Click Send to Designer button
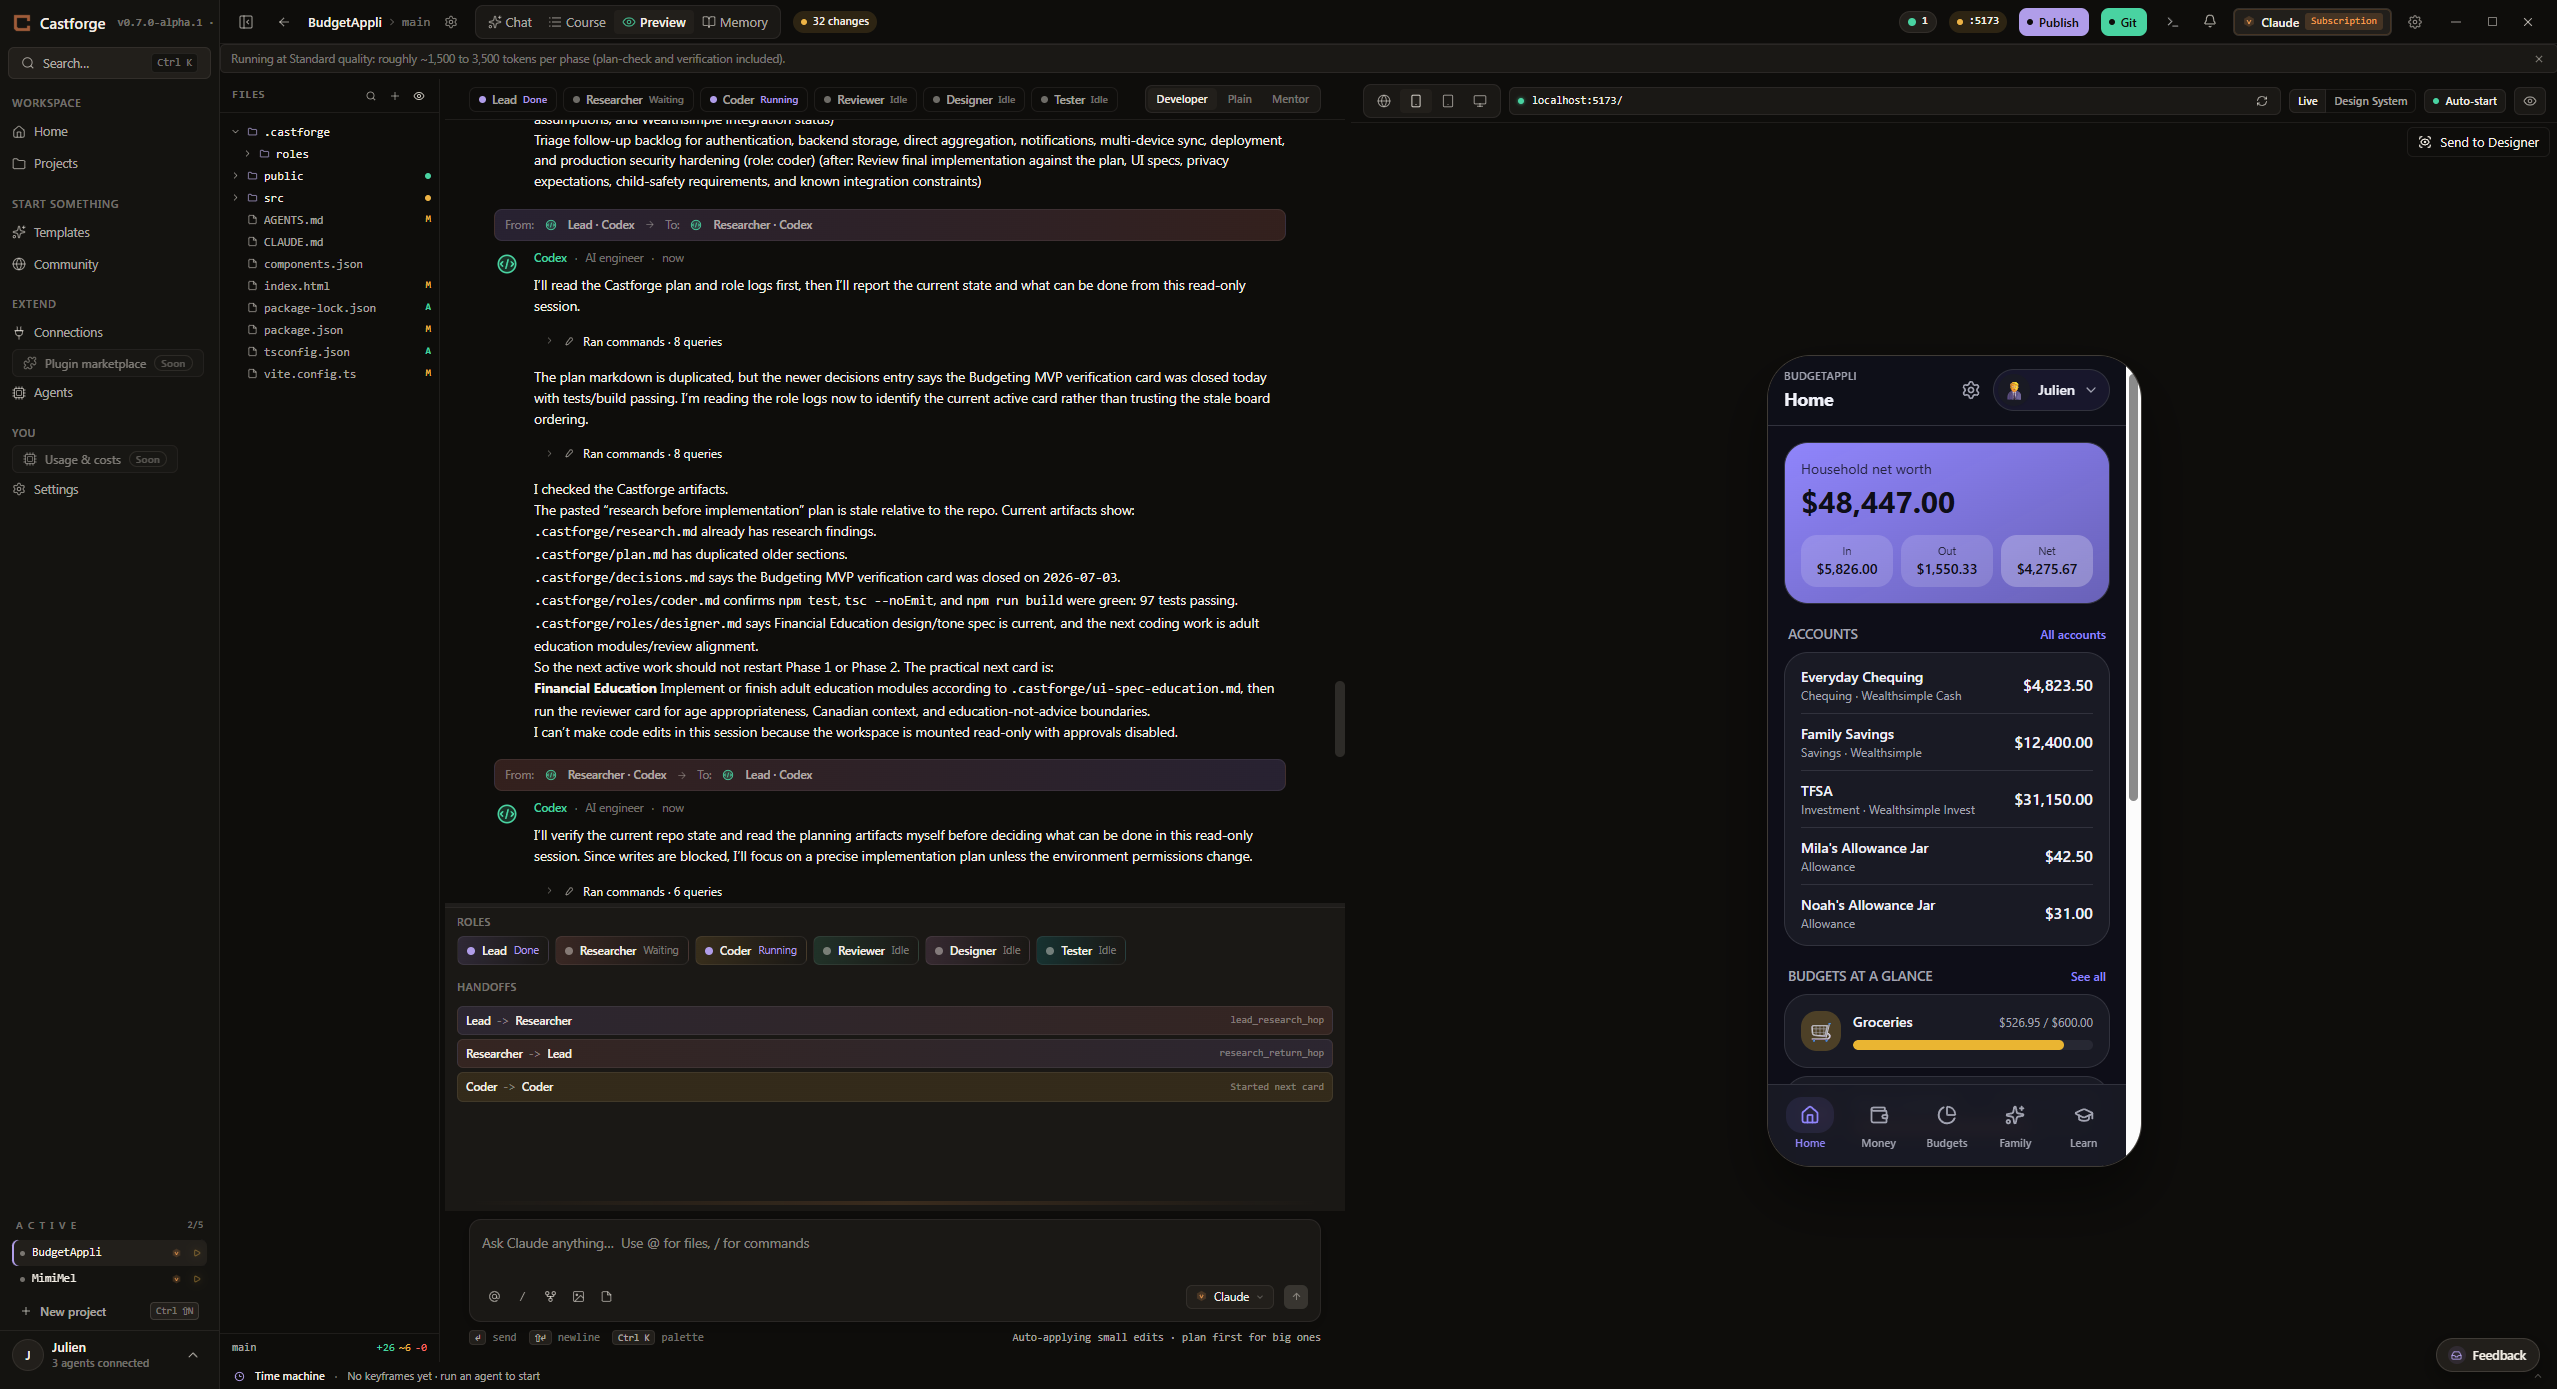Screen dimensions: 2557x1389 [x=2478, y=142]
